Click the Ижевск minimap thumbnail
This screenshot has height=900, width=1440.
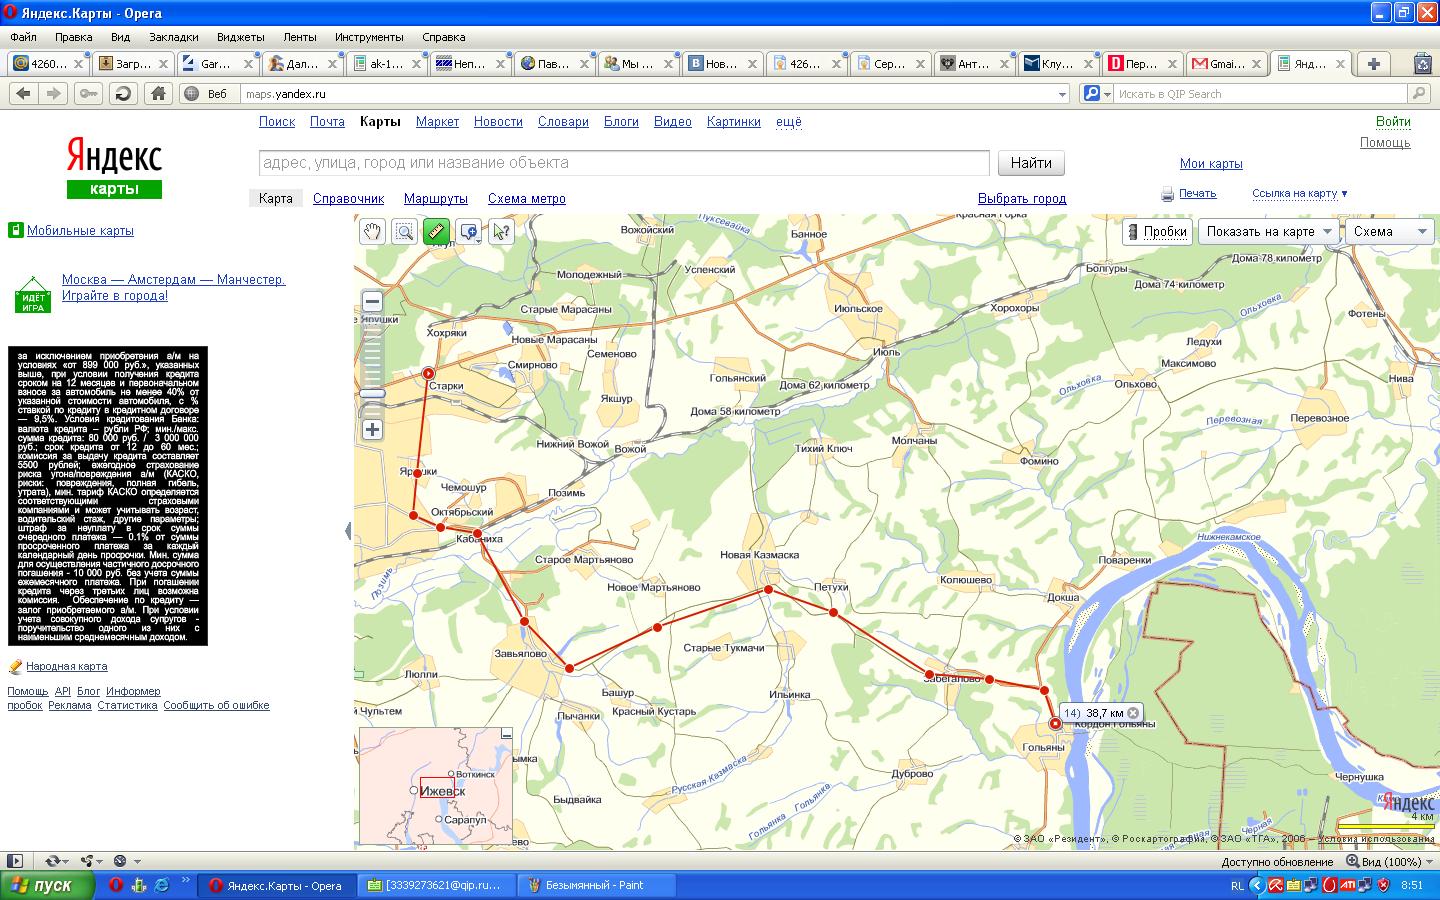[436, 787]
